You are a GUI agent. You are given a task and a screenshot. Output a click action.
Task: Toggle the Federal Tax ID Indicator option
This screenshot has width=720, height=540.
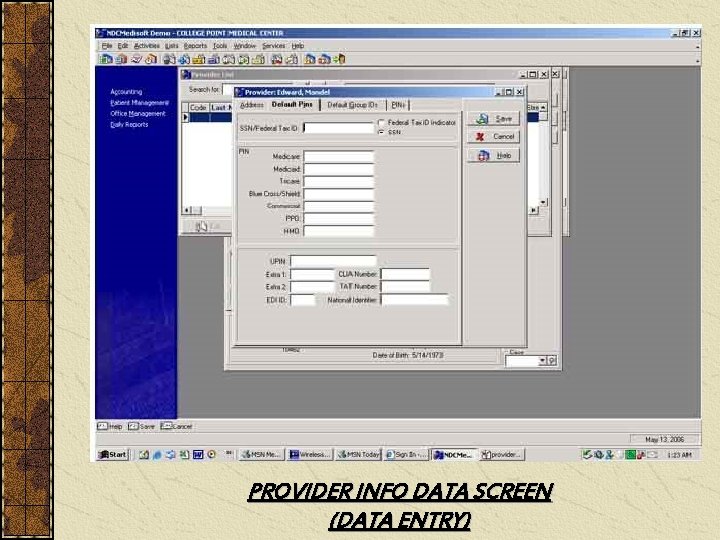tap(381, 123)
